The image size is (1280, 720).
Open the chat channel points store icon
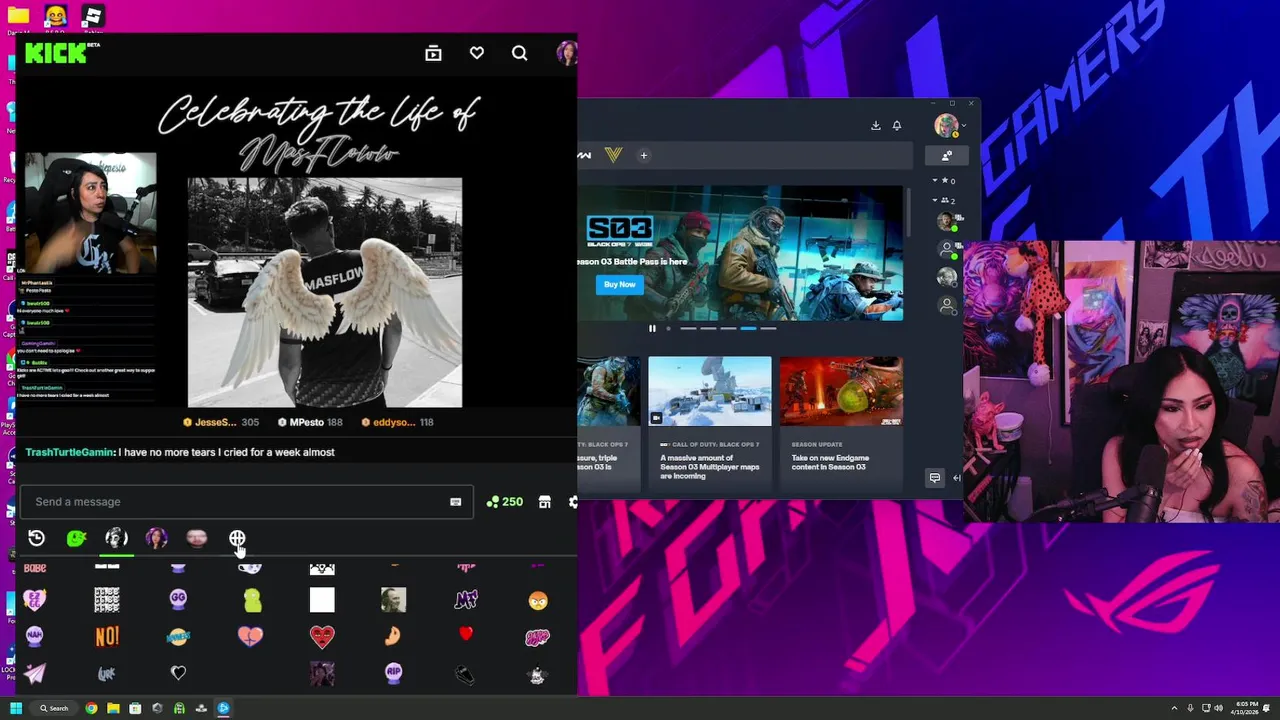point(545,502)
